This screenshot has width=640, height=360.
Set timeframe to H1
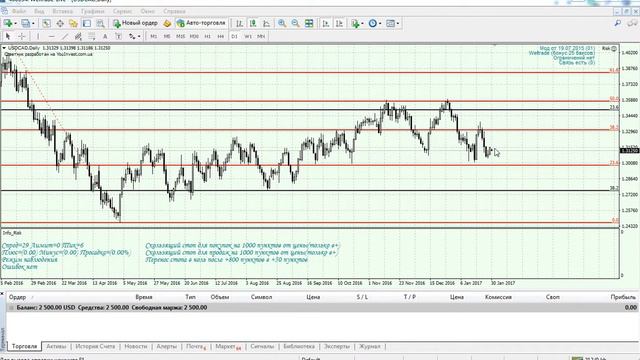click(207, 36)
